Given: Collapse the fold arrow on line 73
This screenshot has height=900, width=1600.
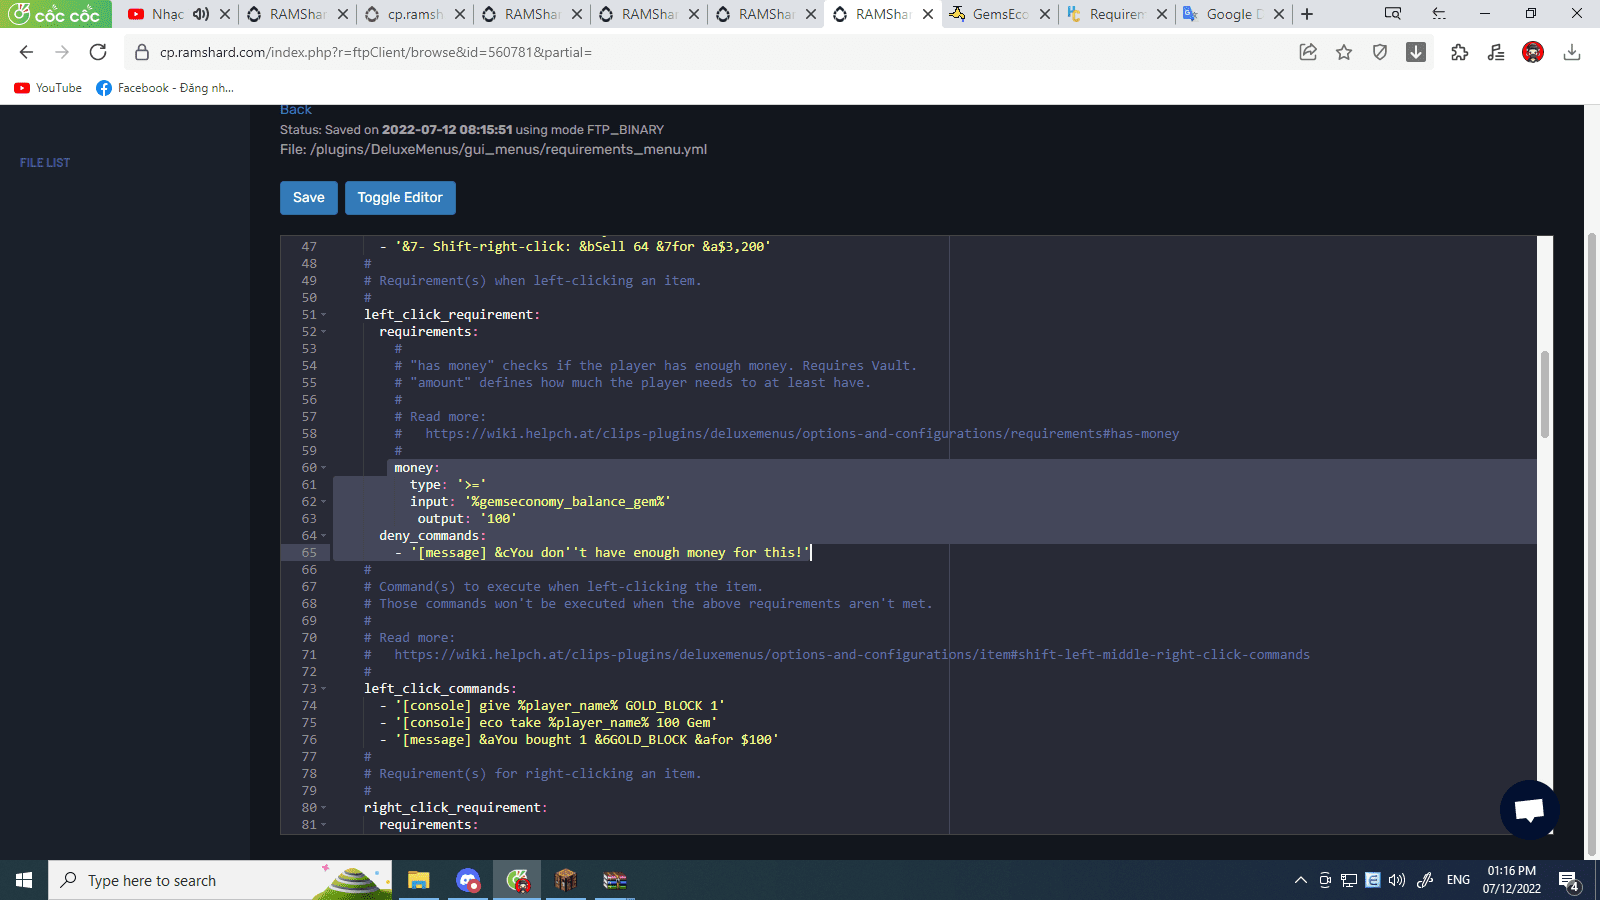Looking at the screenshot, I should click(324, 689).
